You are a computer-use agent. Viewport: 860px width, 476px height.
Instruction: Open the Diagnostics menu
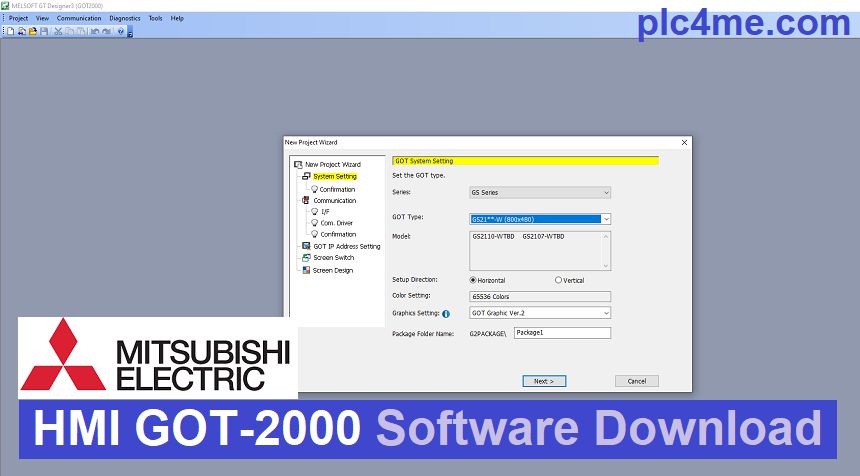tap(125, 18)
